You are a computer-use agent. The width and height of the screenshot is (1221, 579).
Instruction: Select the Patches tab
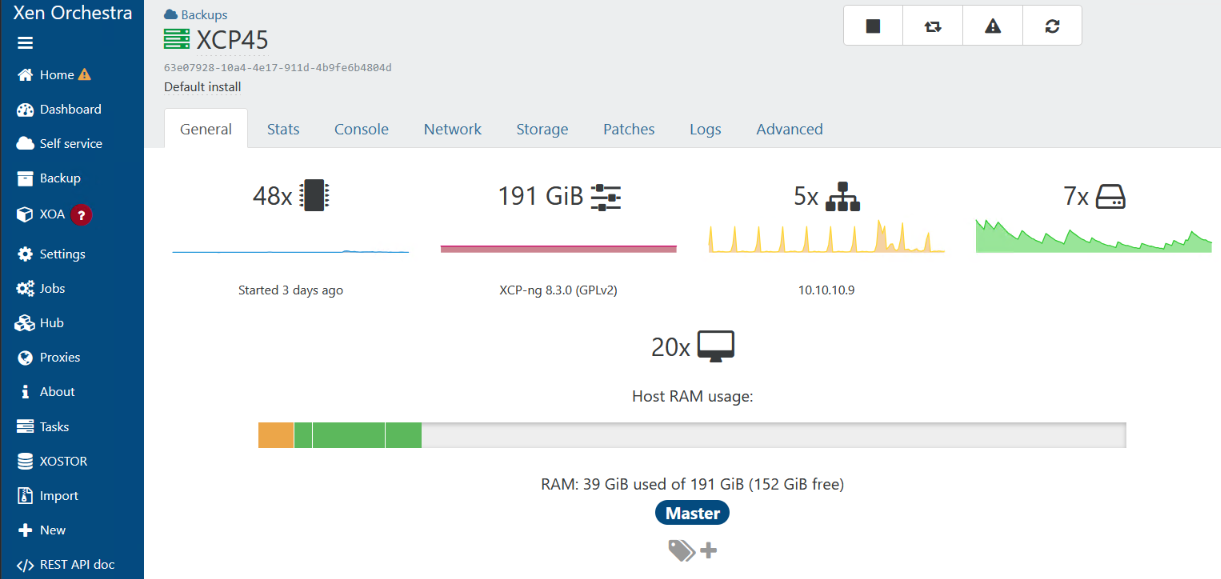(629, 129)
